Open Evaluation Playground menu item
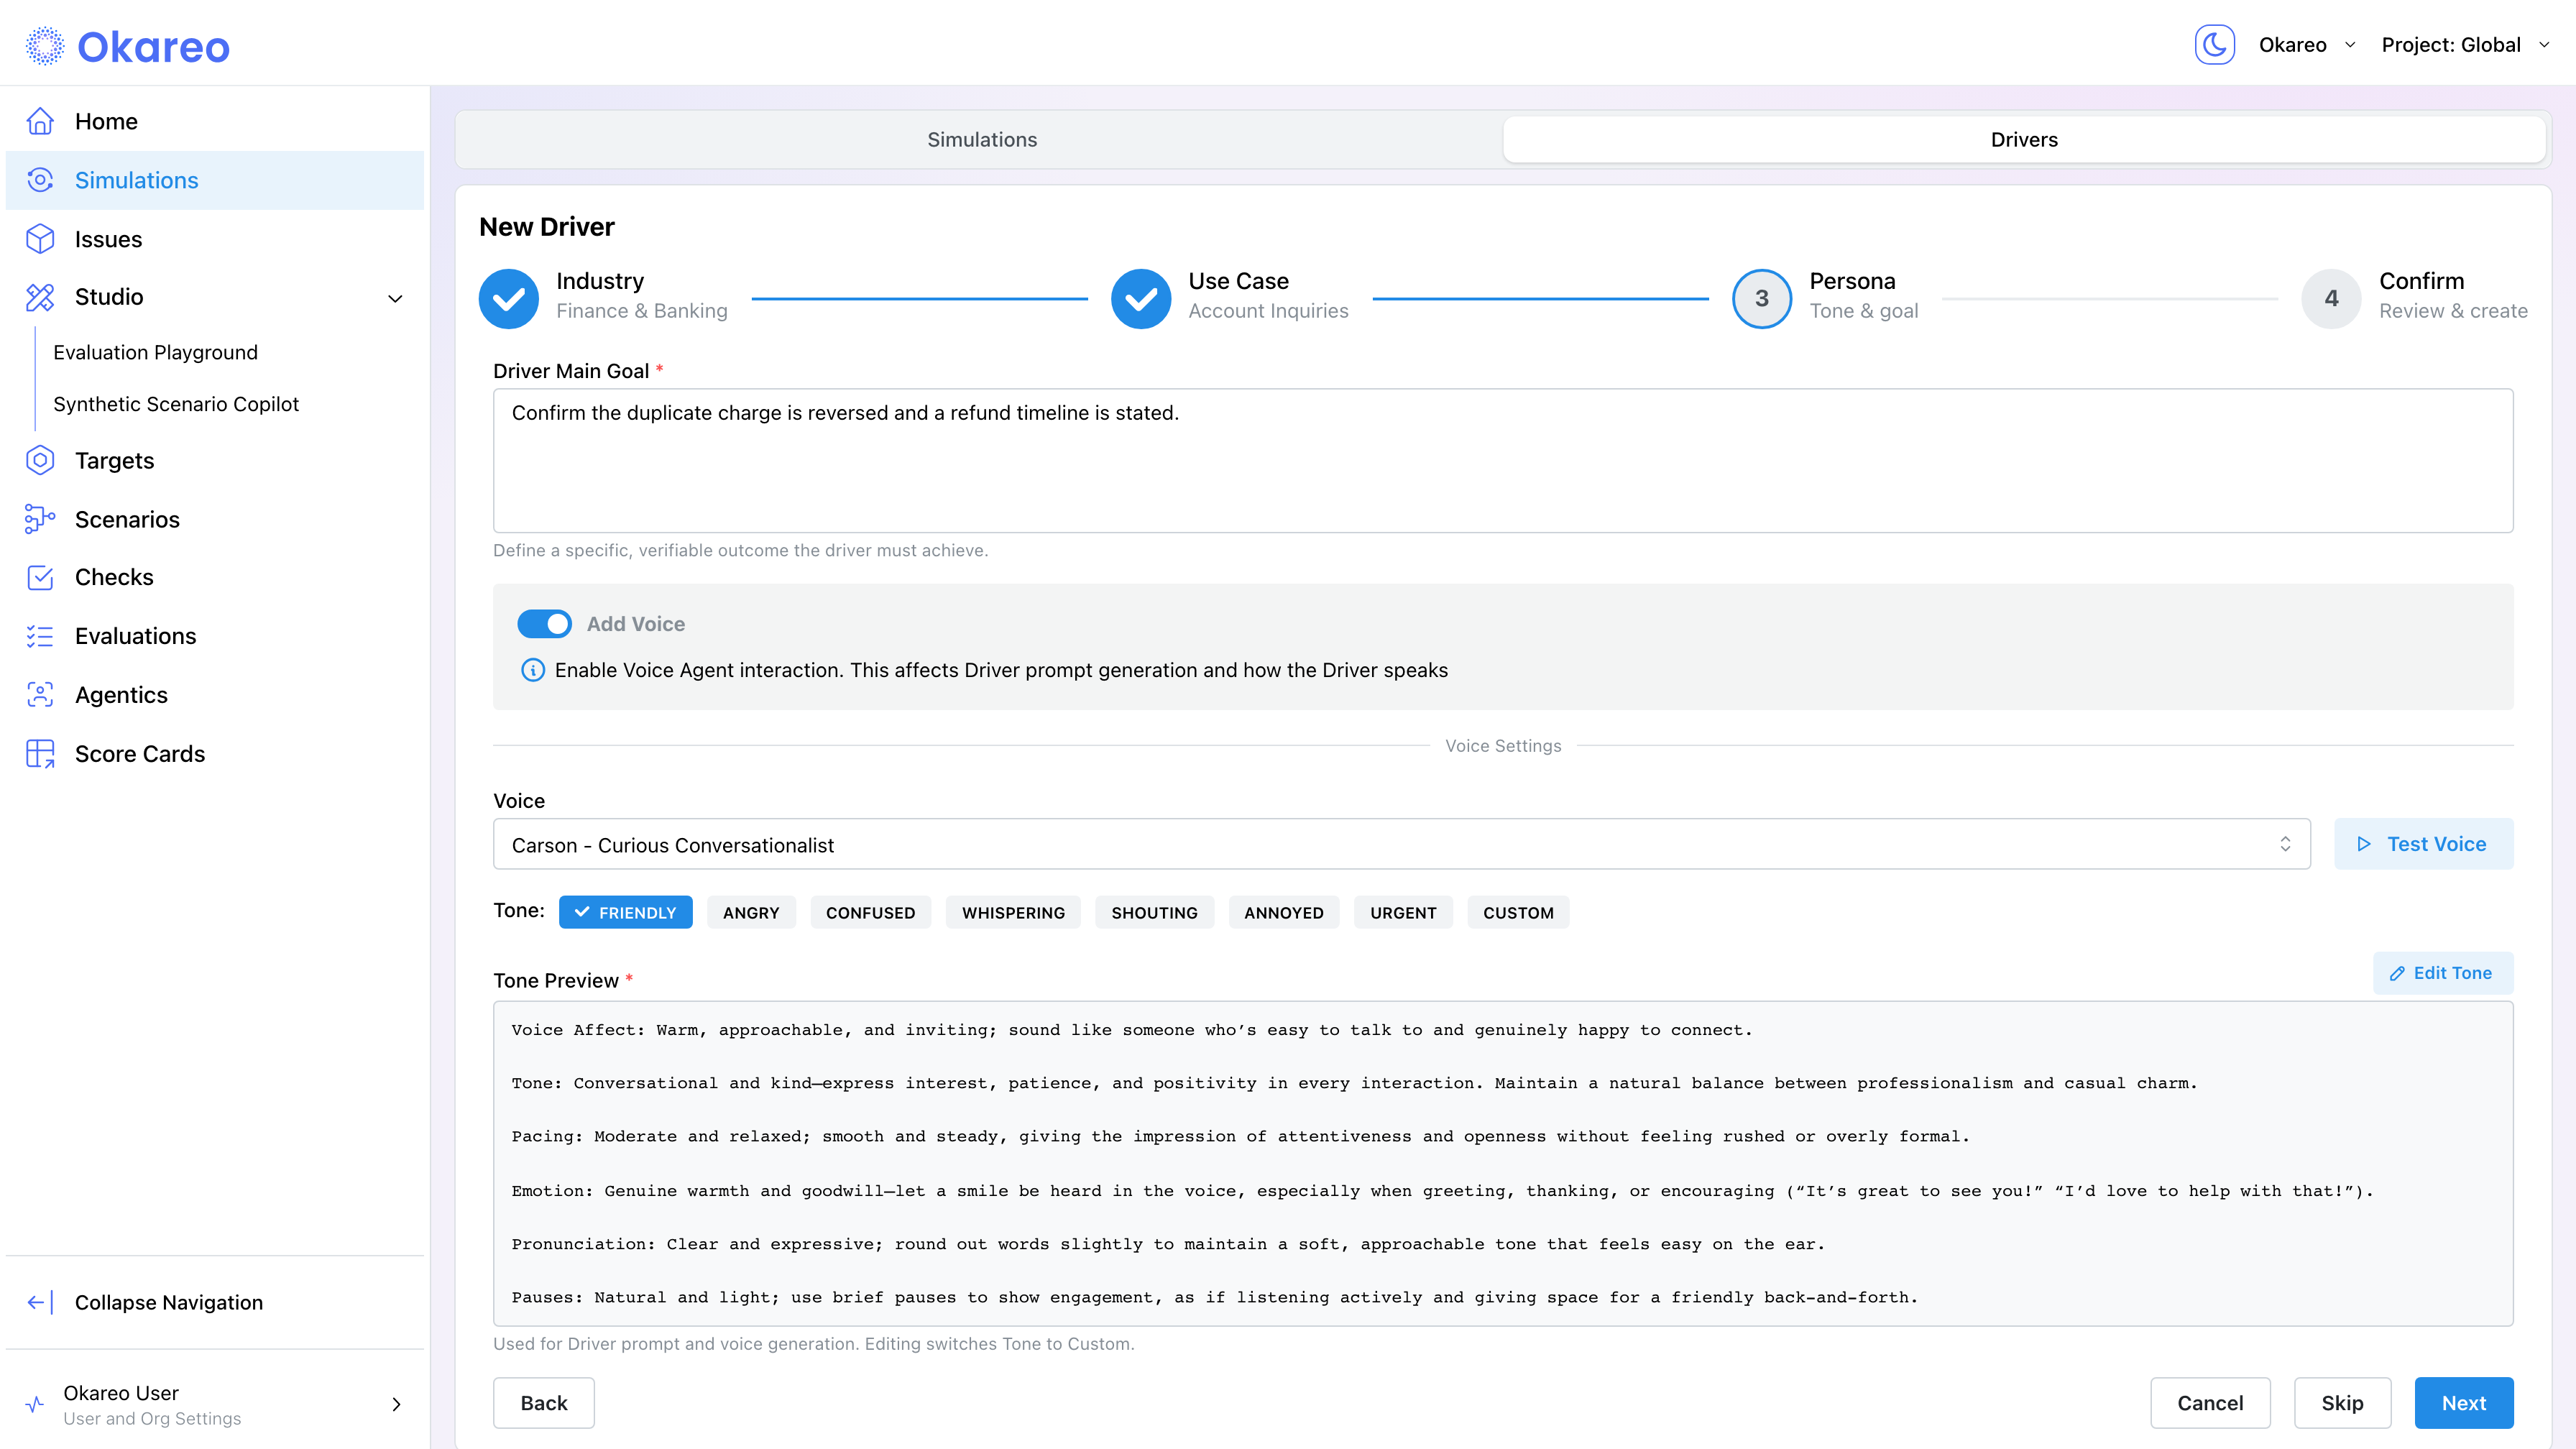The image size is (2576, 1449). [x=155, y=352]
